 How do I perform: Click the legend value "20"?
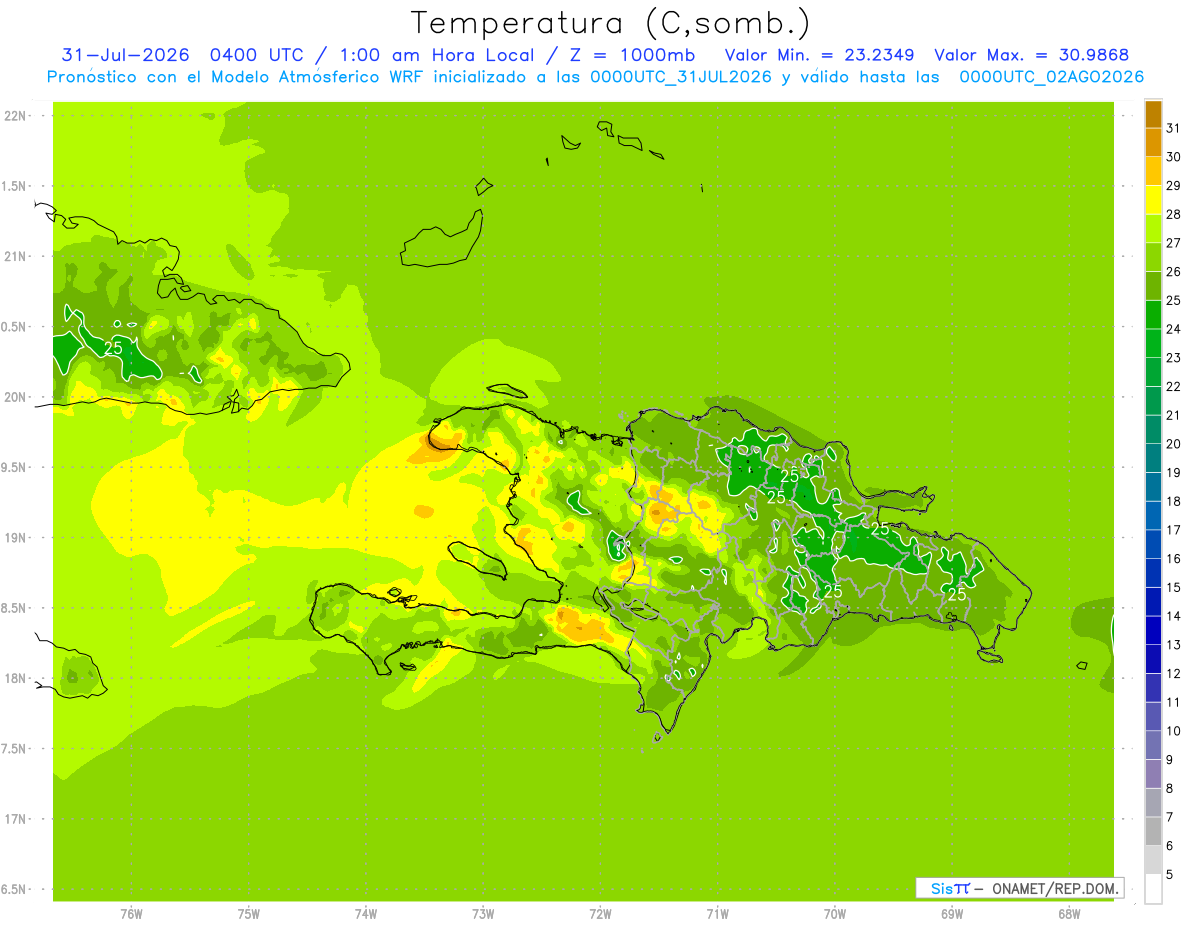pos(1173,444)
